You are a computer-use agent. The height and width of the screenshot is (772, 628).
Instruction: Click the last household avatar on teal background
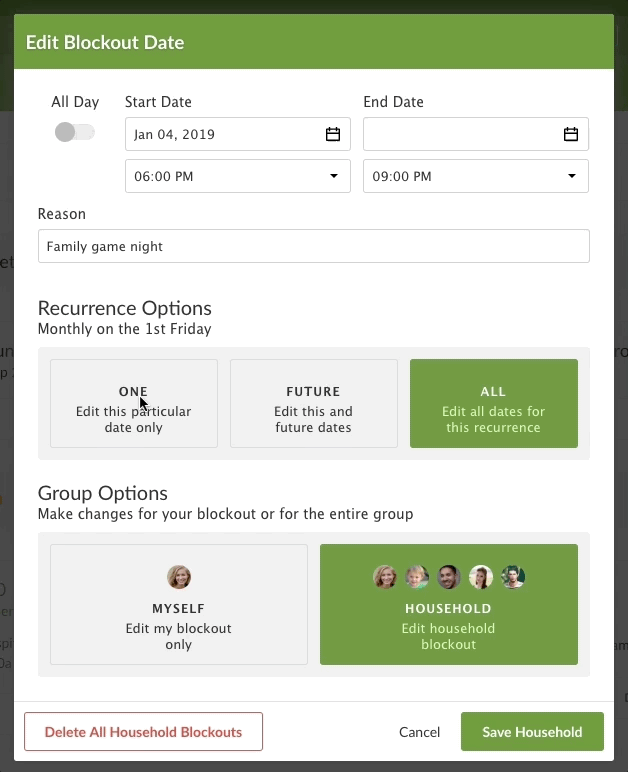tap(513, 577)
